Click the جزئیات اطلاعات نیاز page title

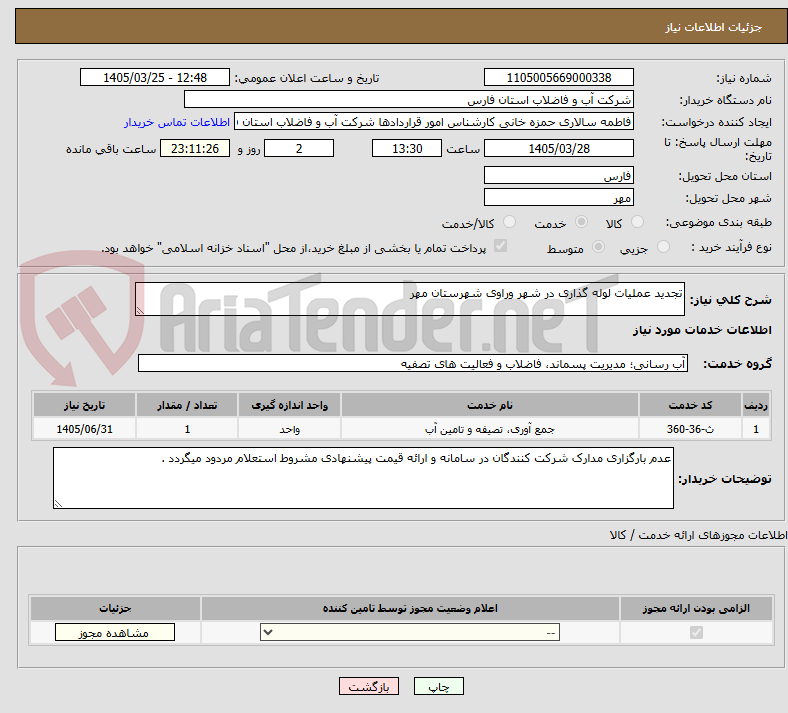pos(714,27)
